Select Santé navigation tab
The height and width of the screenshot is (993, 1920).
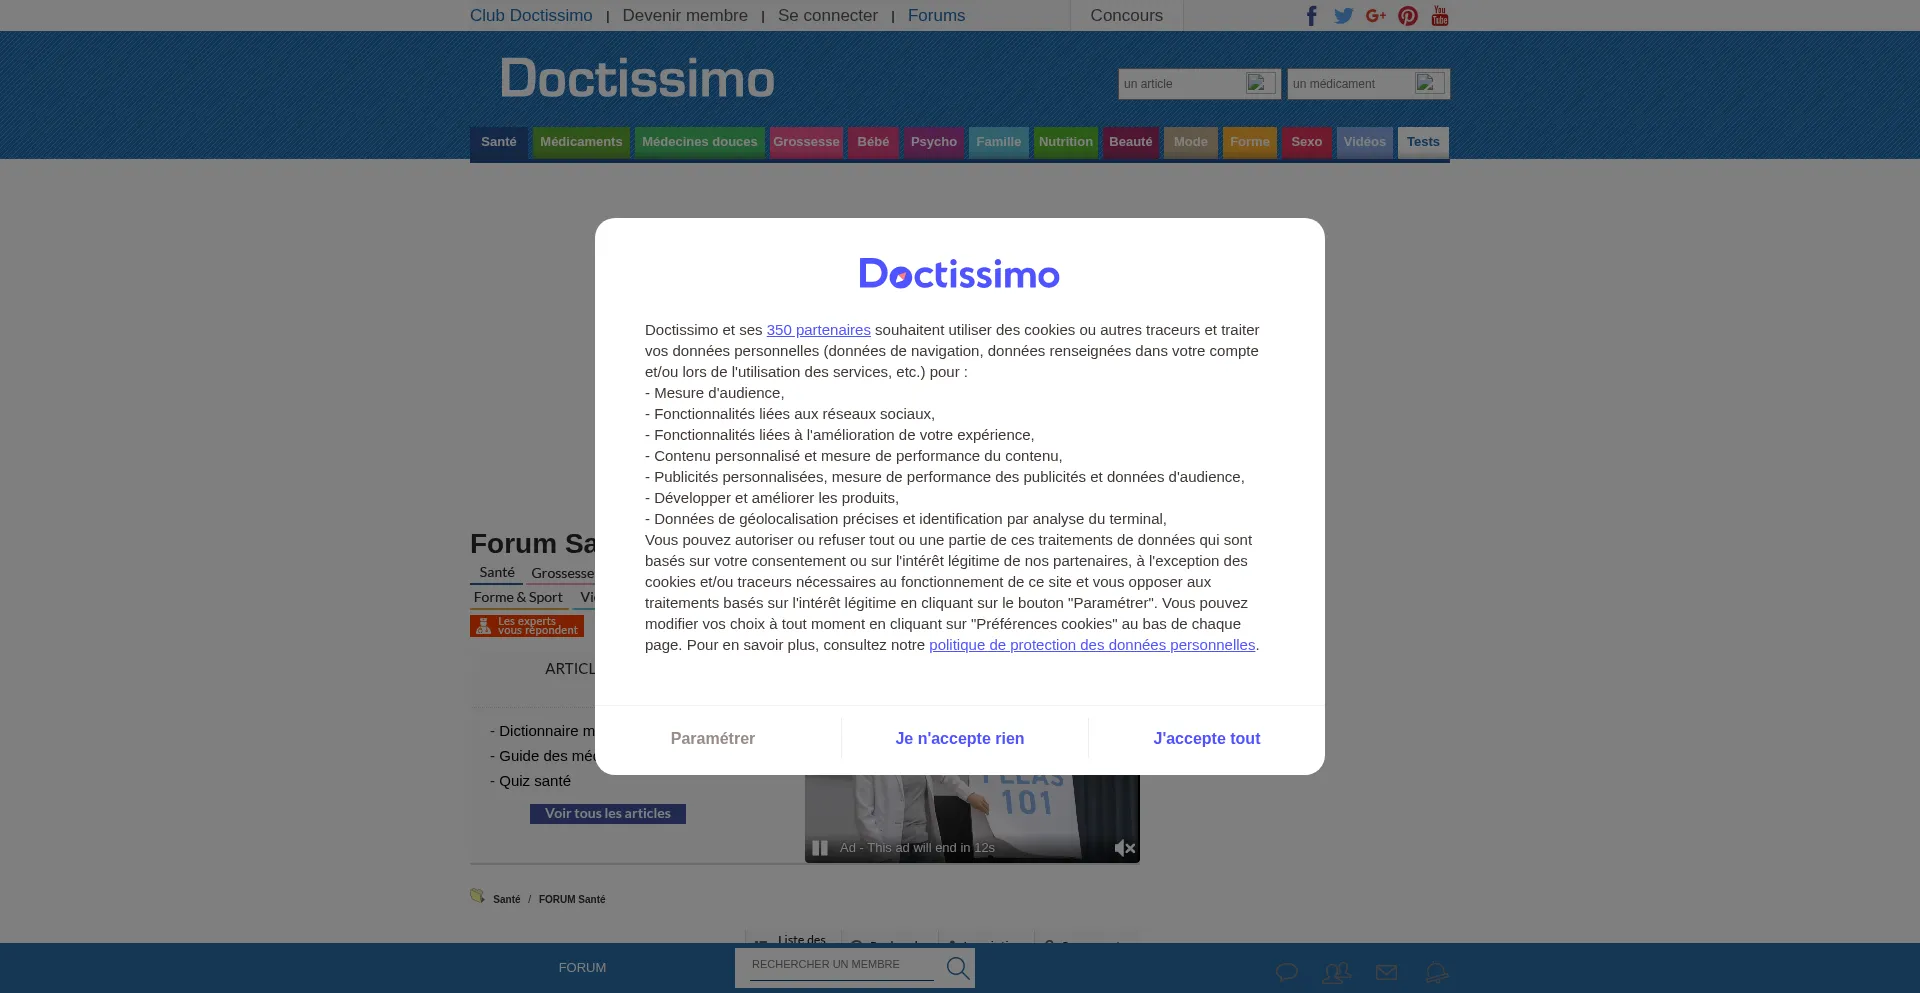pyautogui.click(x=499, y=142)
